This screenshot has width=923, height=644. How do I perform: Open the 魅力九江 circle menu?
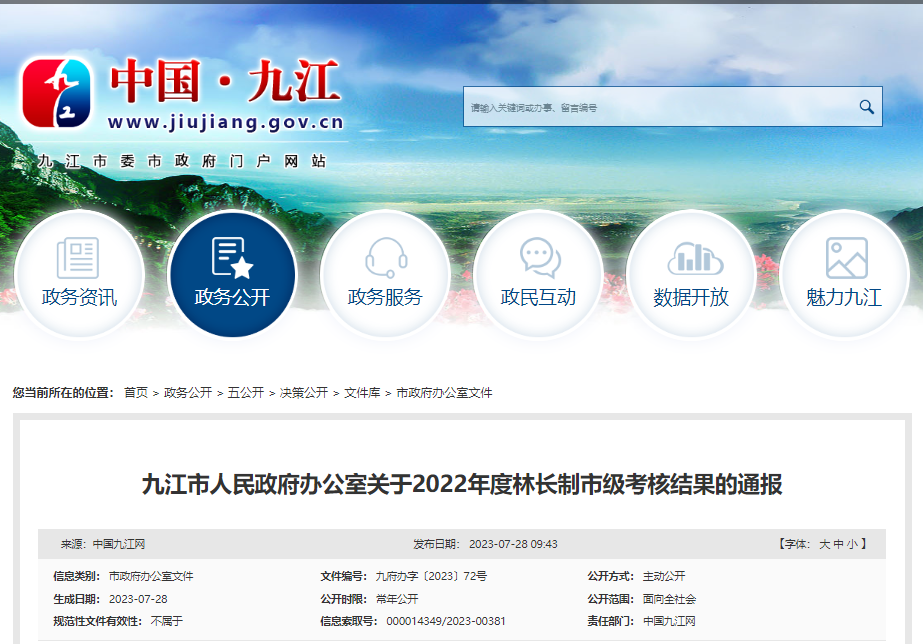844,274
